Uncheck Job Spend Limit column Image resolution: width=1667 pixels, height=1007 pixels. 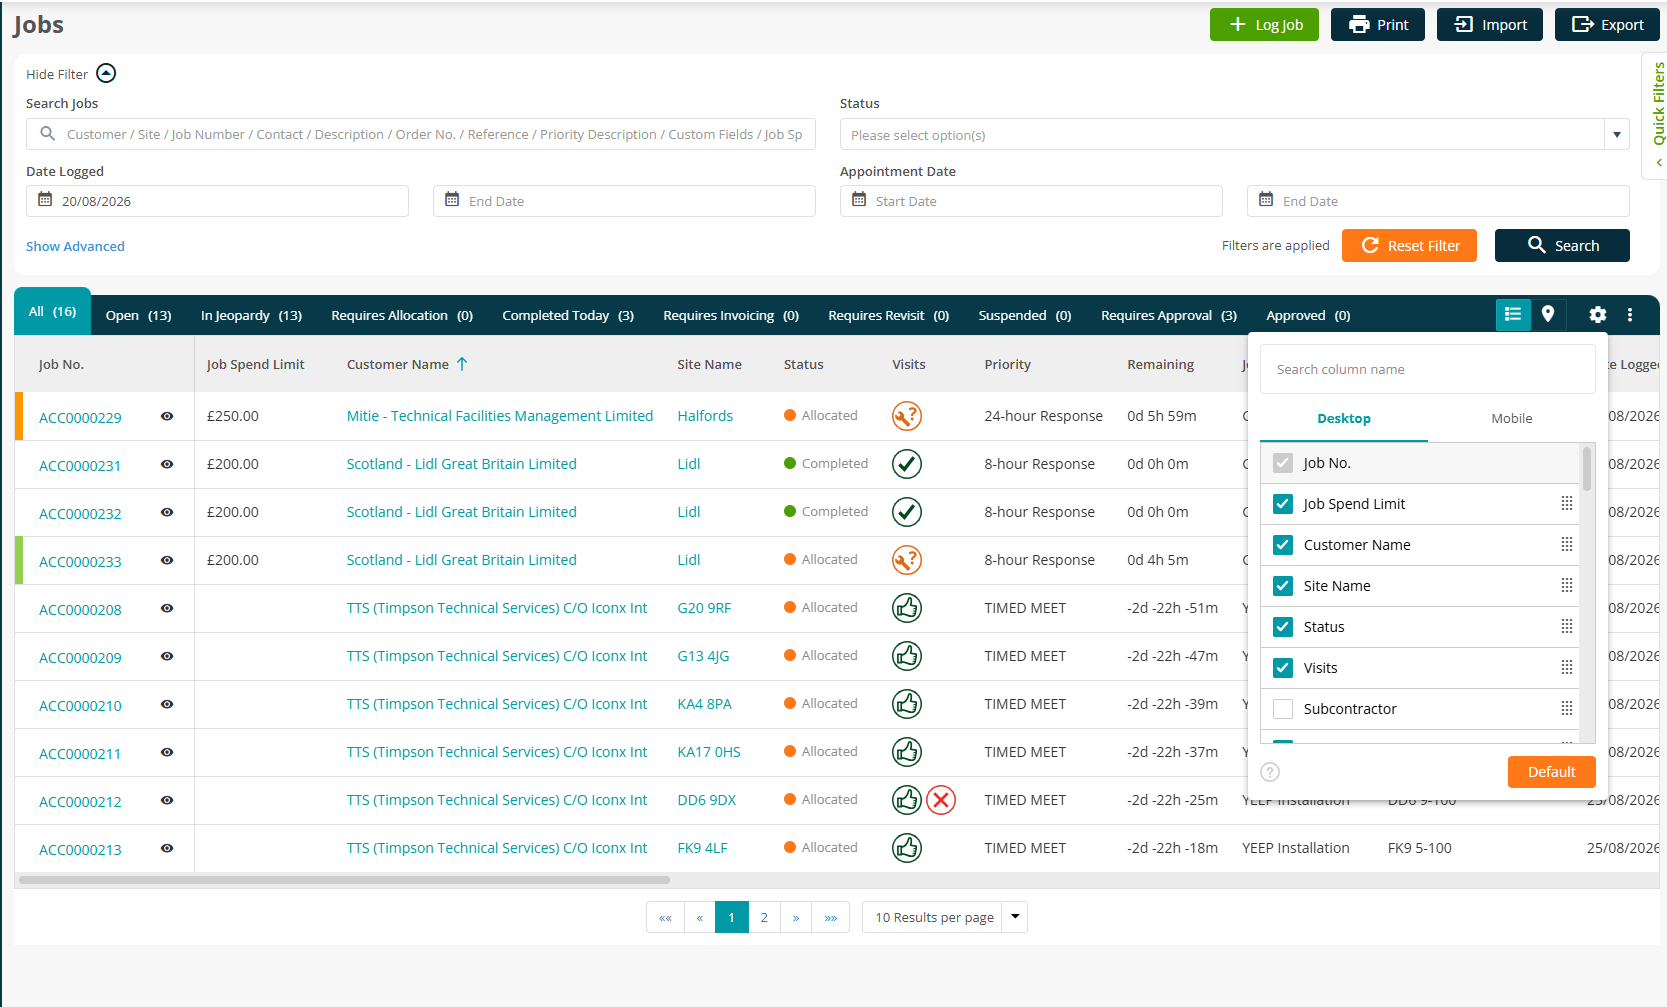pos(1283,504)
